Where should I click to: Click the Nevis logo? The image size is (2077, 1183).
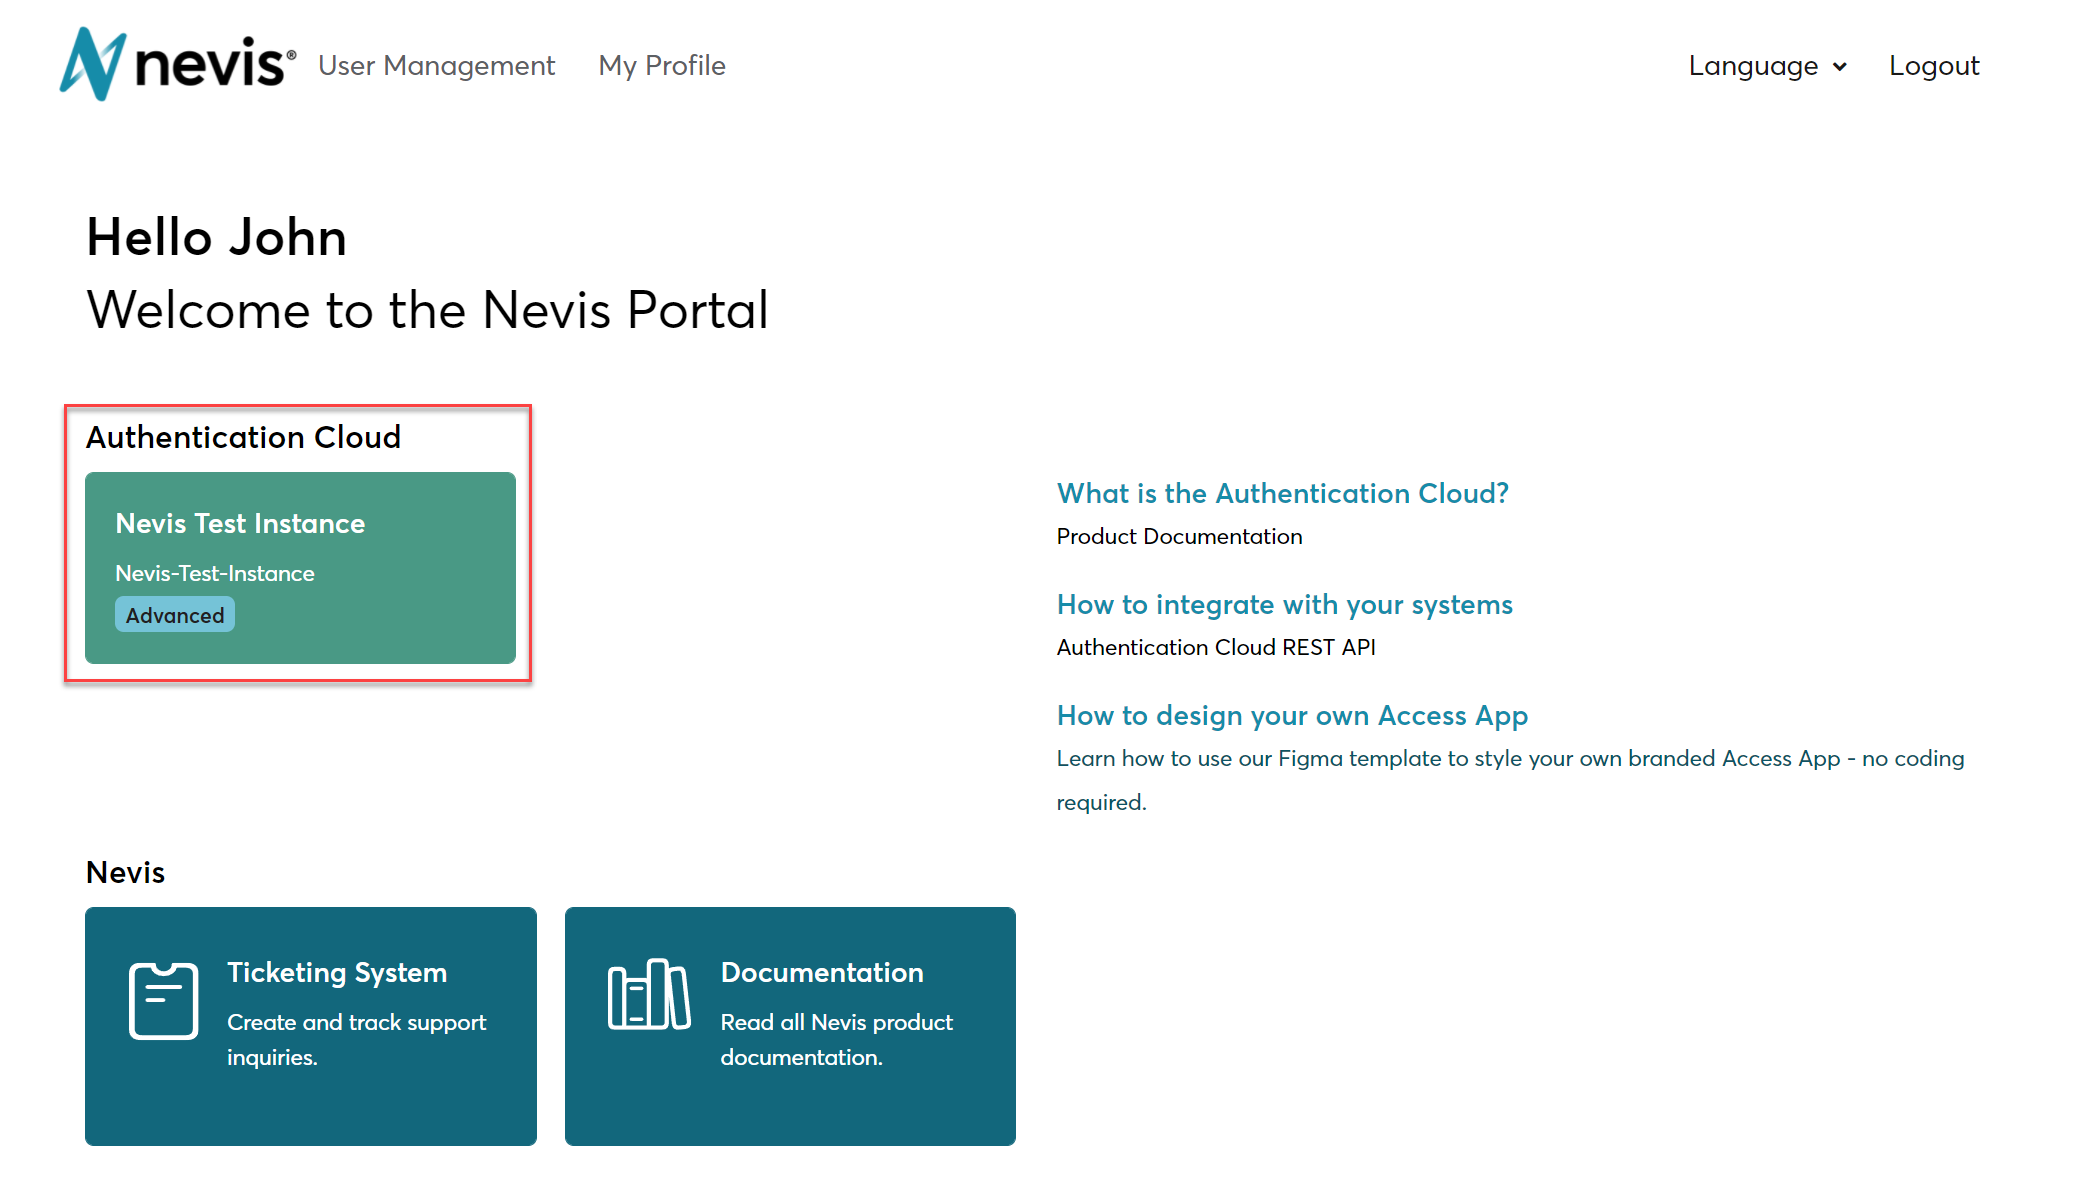[x=178, y=64]
